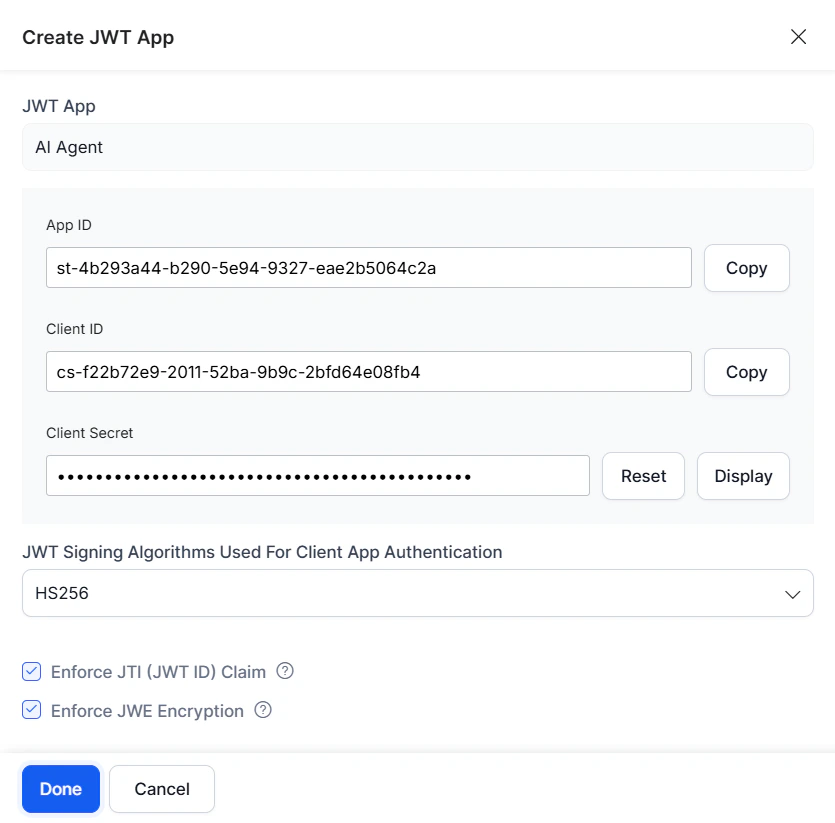Display the hidden Client Secret

pos(743,476)
